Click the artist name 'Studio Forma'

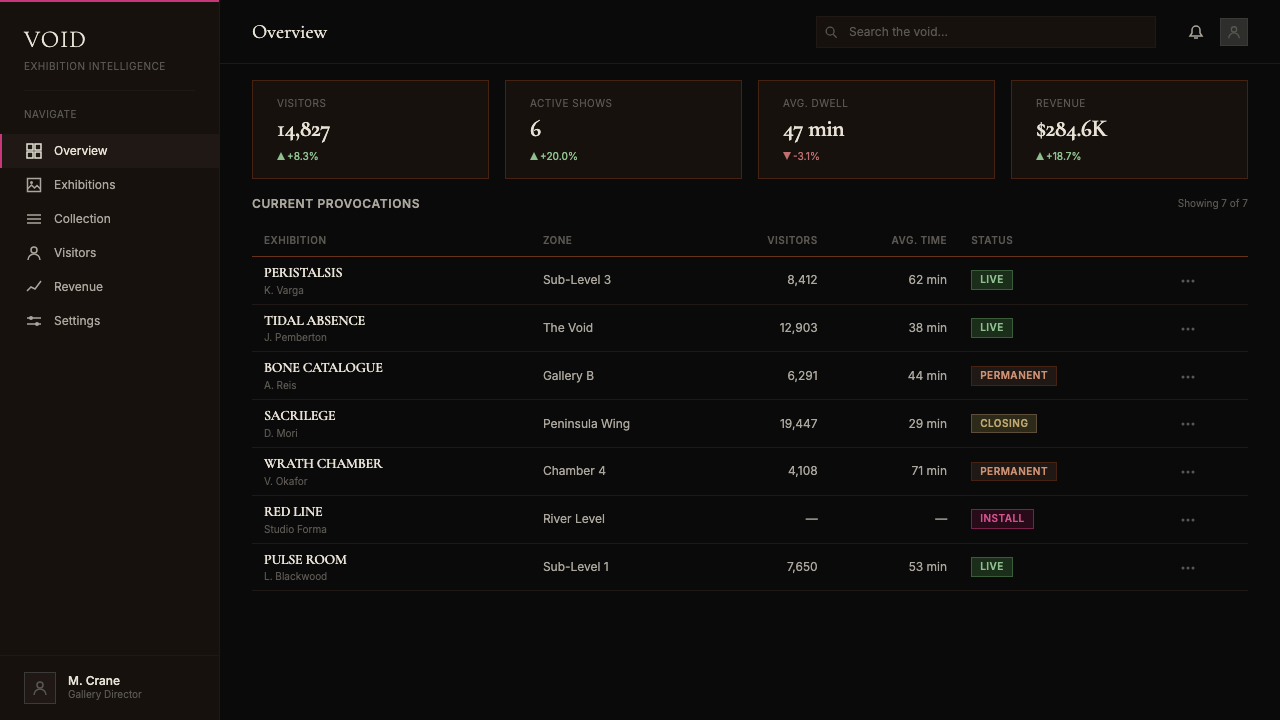pyautogui.click(x=295, y=529)
